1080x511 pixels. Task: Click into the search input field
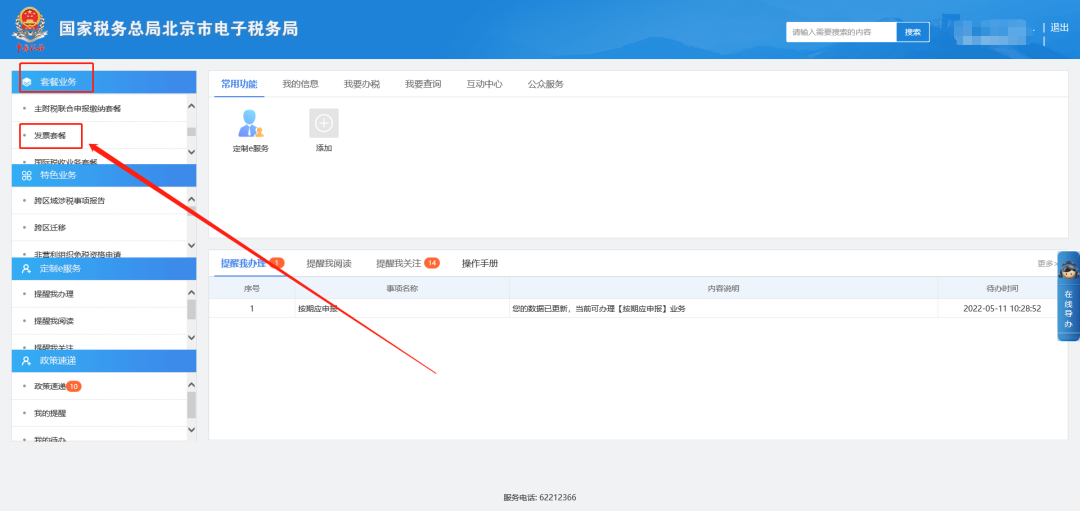pyautogui.click(x=840, y=32)
